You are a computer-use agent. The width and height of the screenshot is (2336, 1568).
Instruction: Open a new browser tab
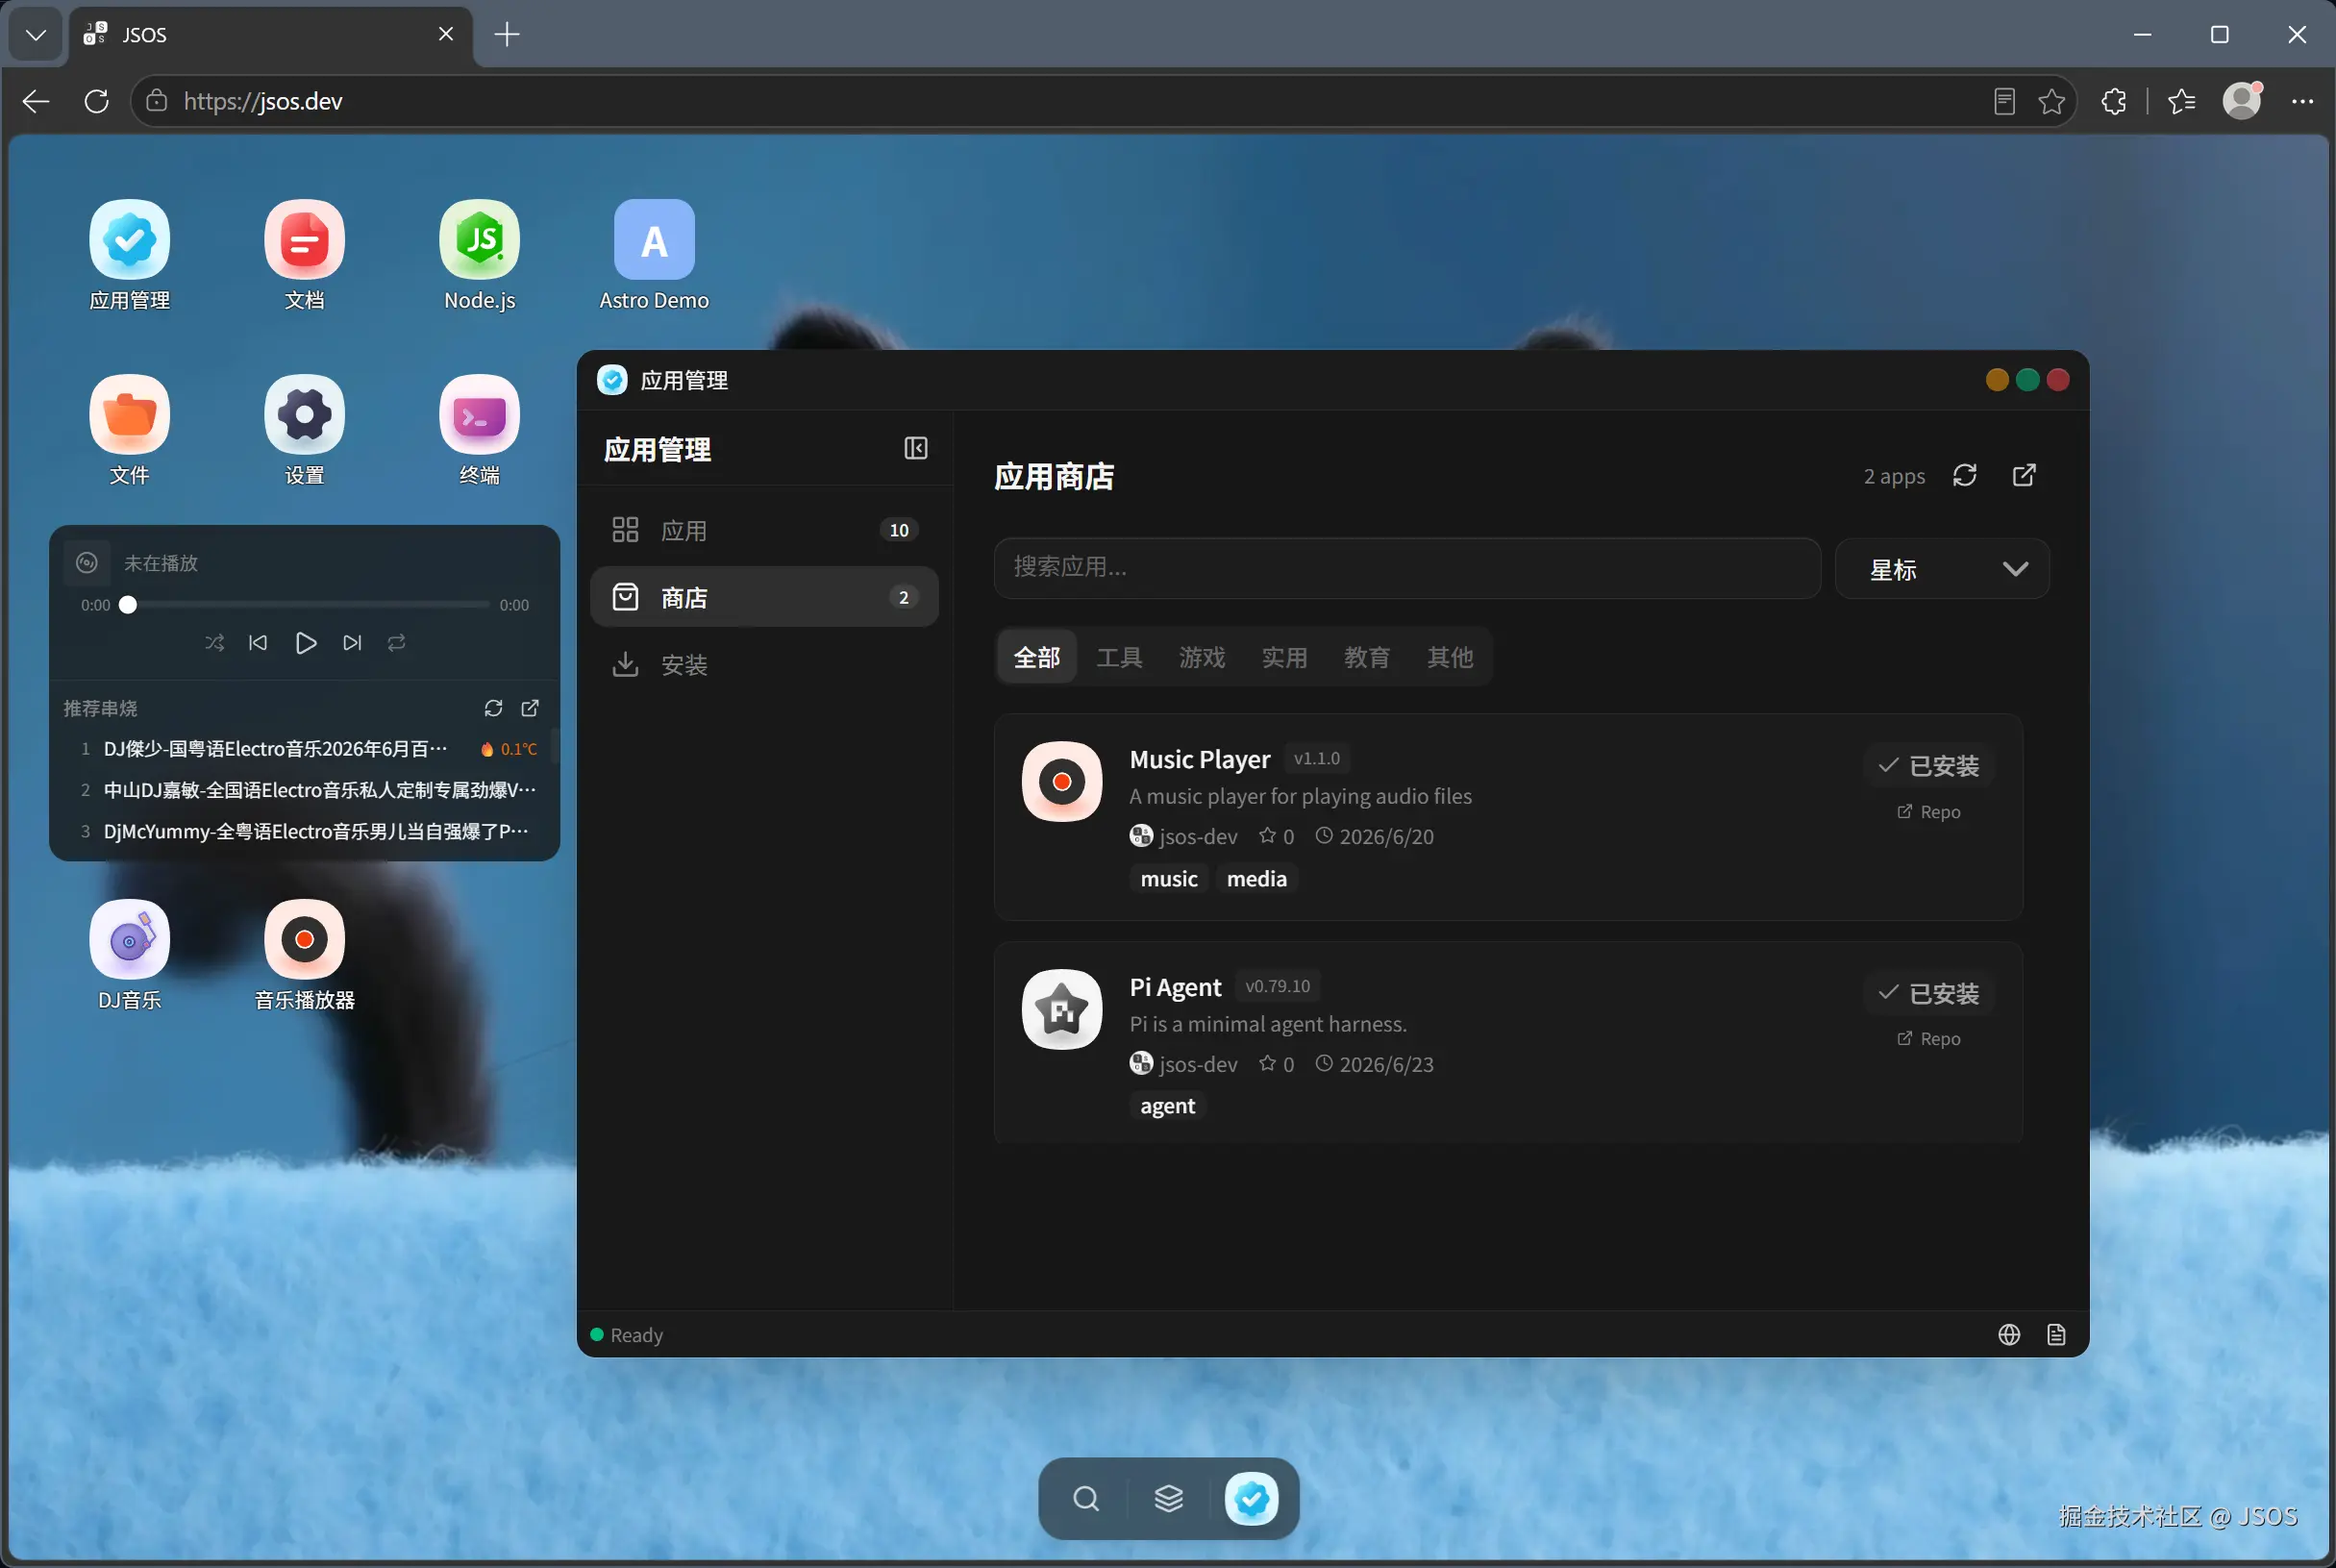pos(507,35)
